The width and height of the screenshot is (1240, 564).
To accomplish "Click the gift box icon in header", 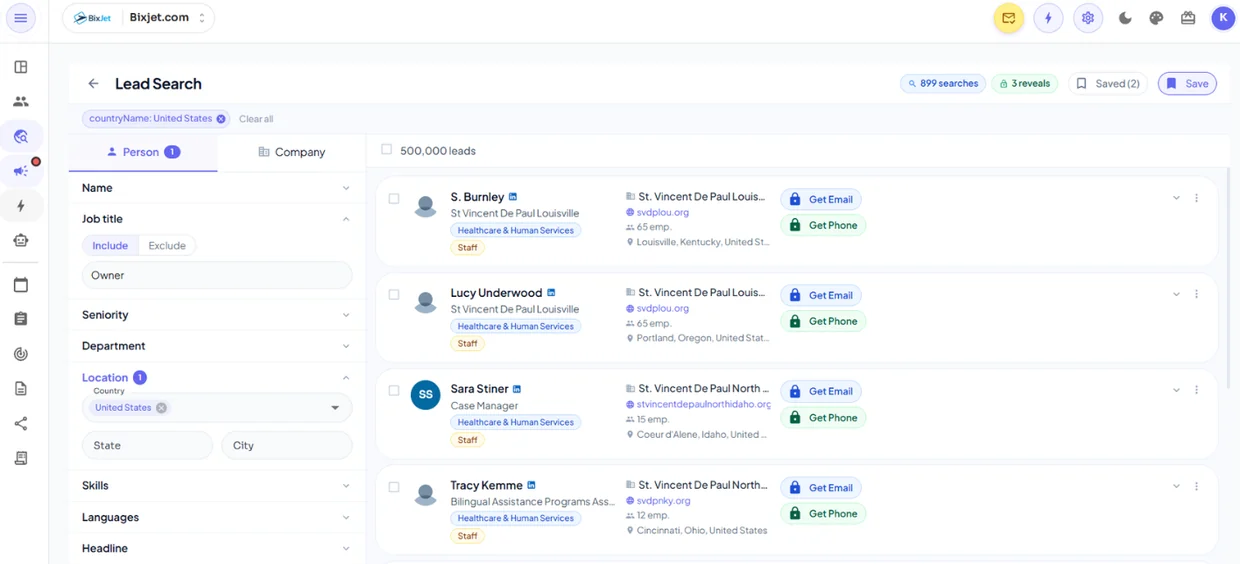I will (x=1188, y=18).
